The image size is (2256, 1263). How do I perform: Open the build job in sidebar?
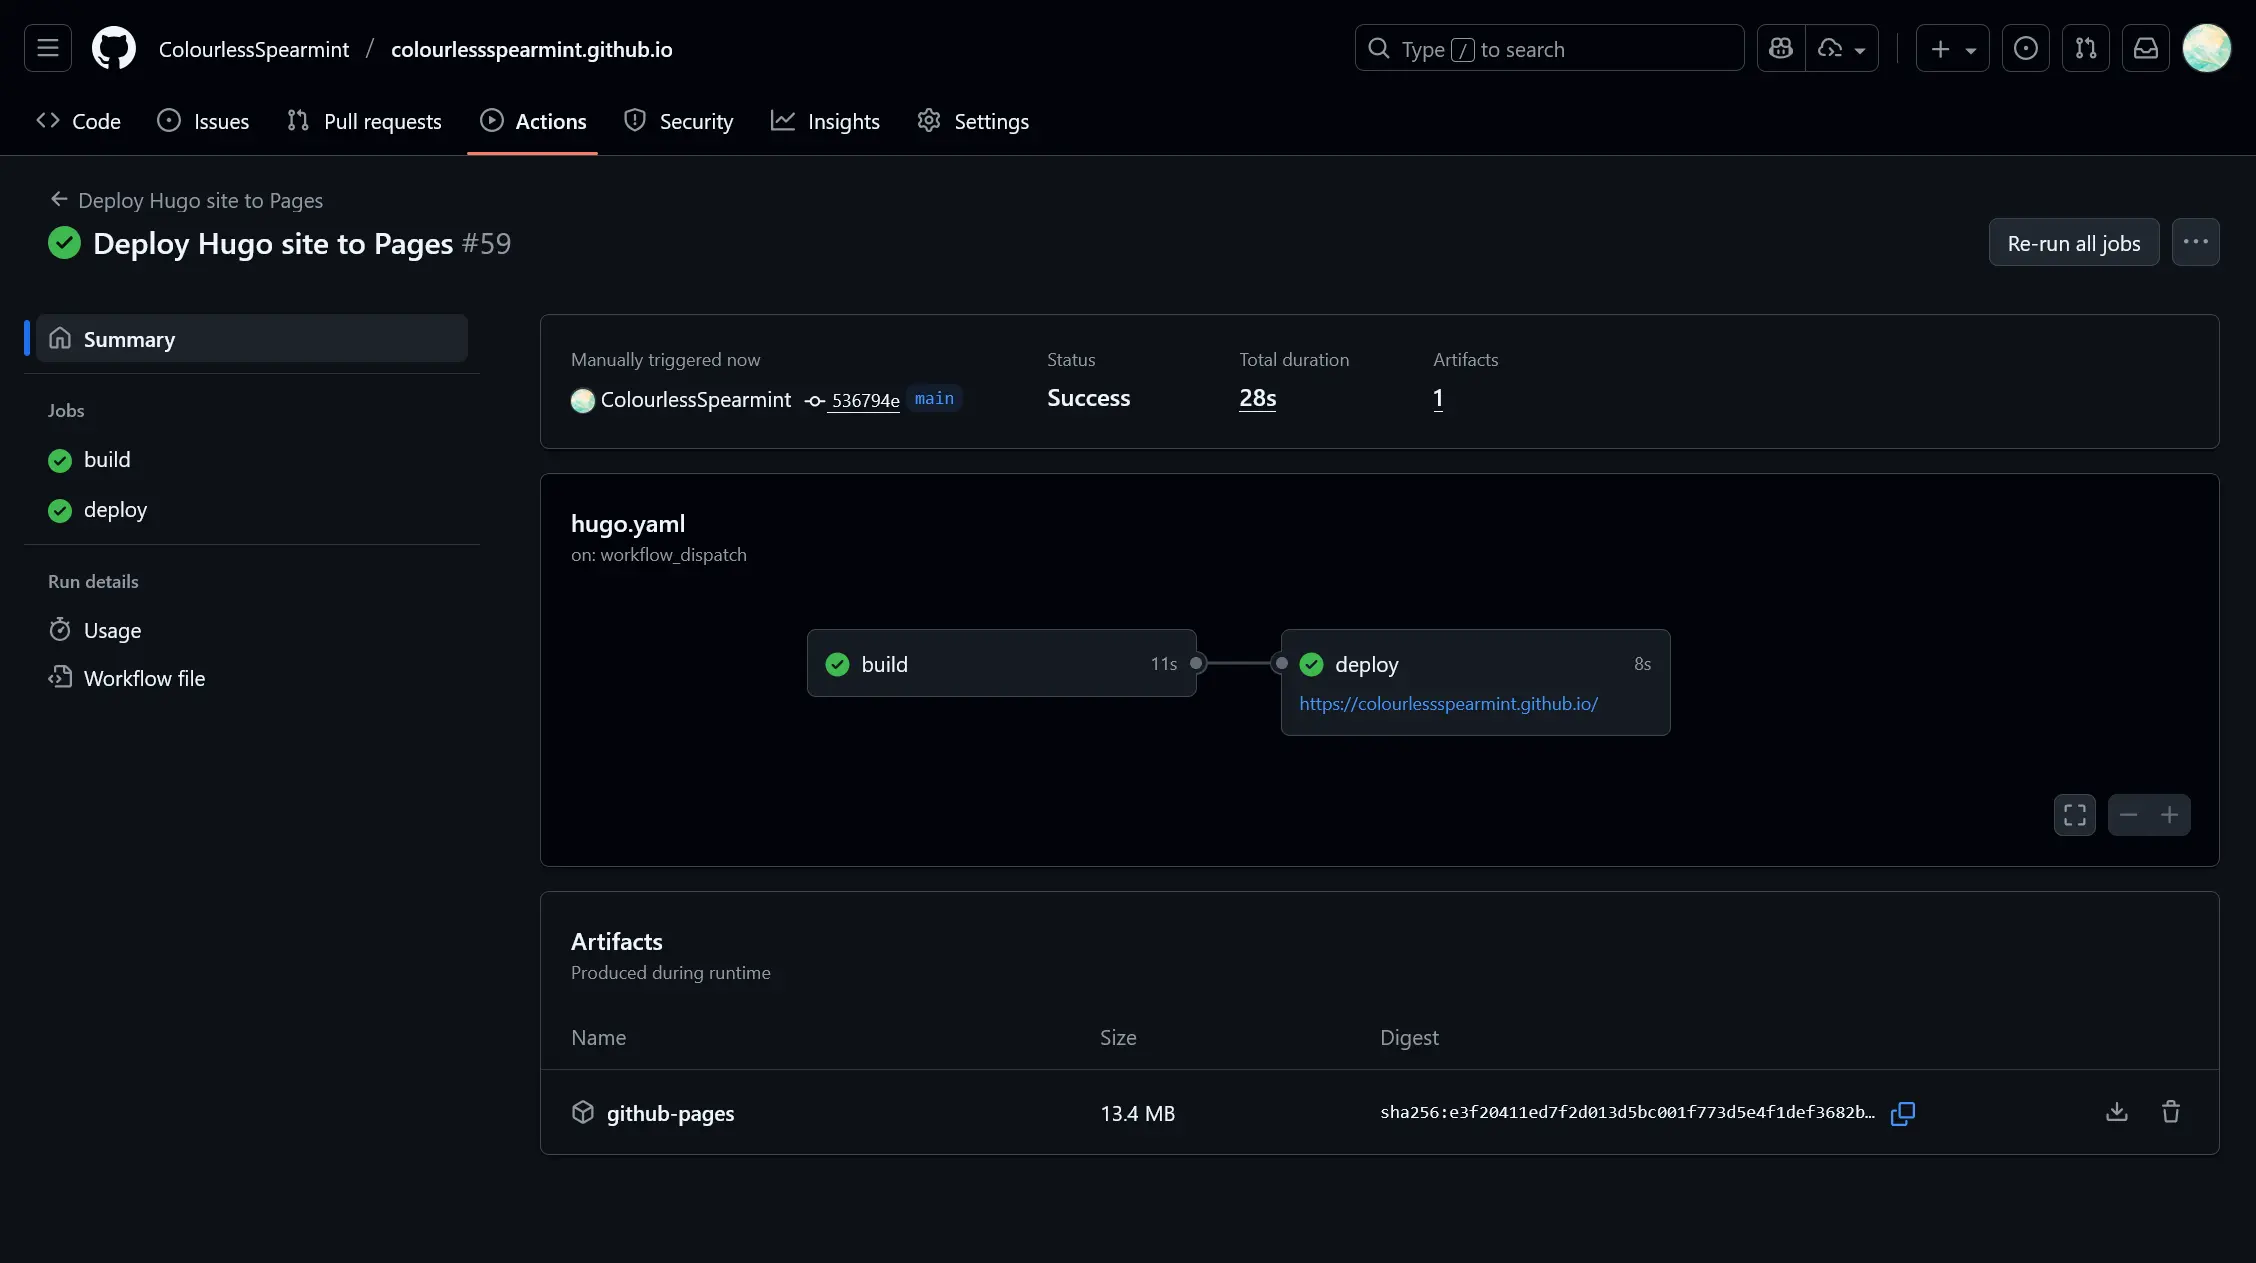click(x=107, y=459)
